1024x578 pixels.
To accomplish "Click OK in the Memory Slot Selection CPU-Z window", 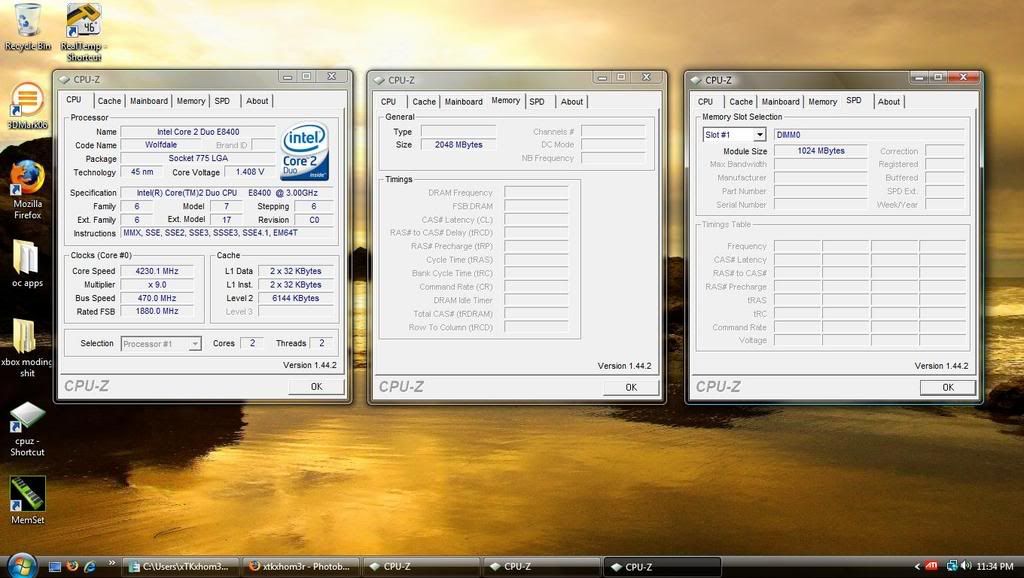I will click(x=948, y=387).
